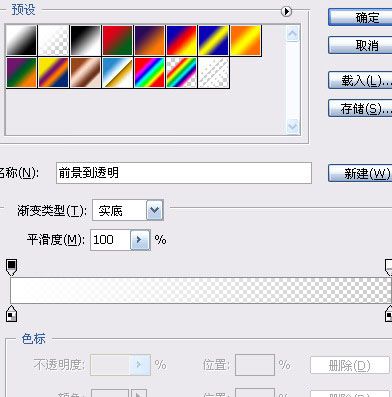Click the 取消 button
392x397 pixels.
pos(360,45)
